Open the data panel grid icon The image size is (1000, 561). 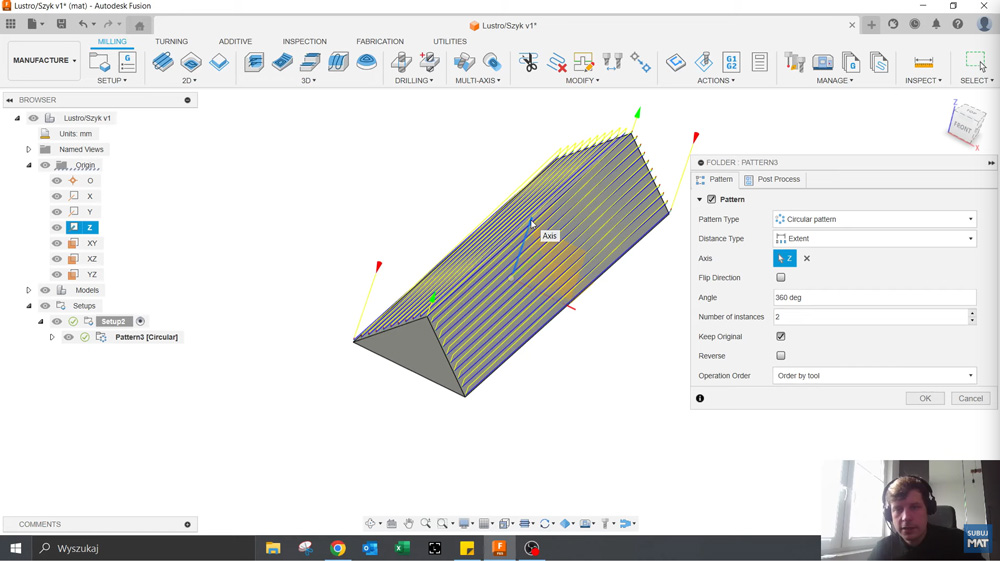[x=11, y=25]
